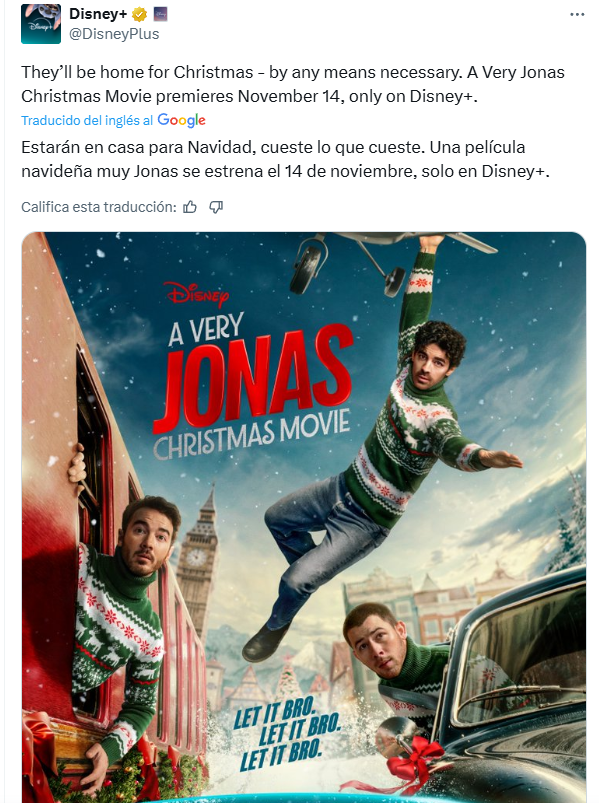Click the small affiliate badge beside verified checkmark
Screen dimensions: 599x803
(x=160, y=14)
